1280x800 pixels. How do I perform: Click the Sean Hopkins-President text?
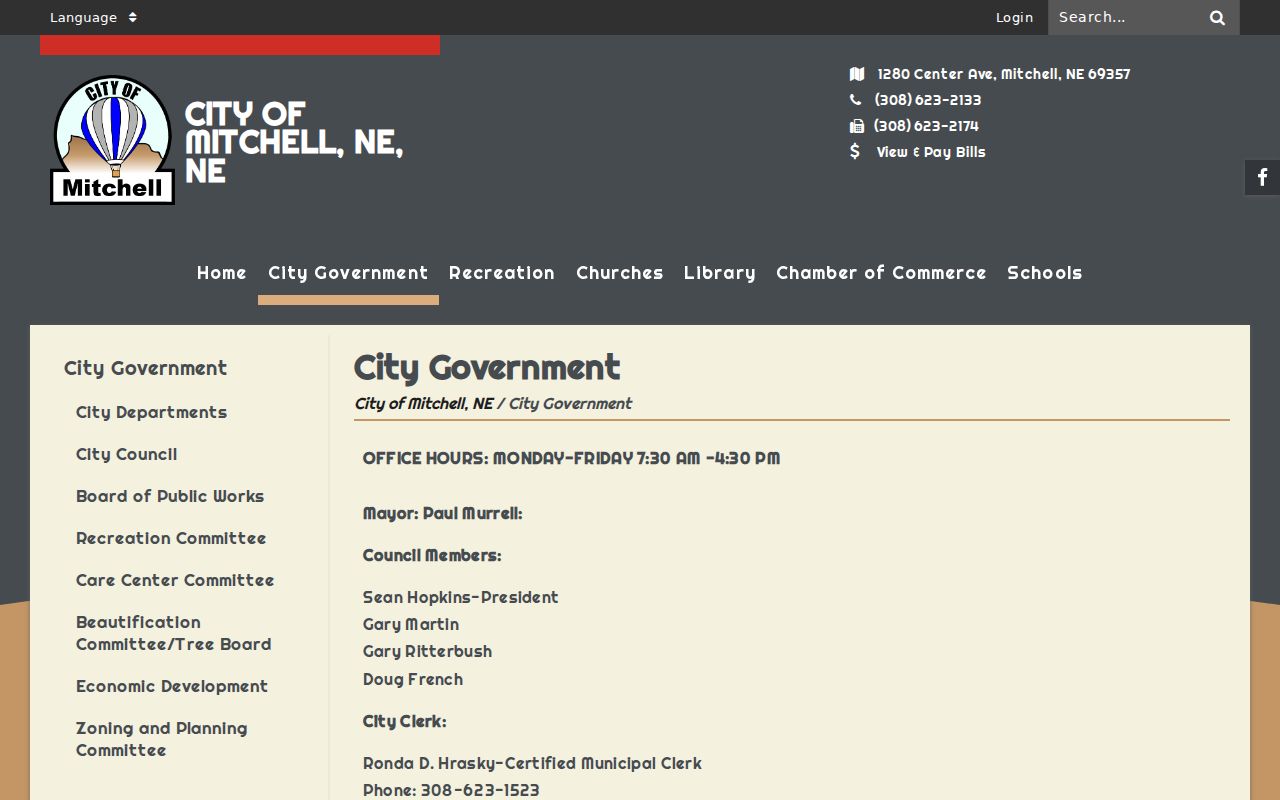[x=461, y=597]
